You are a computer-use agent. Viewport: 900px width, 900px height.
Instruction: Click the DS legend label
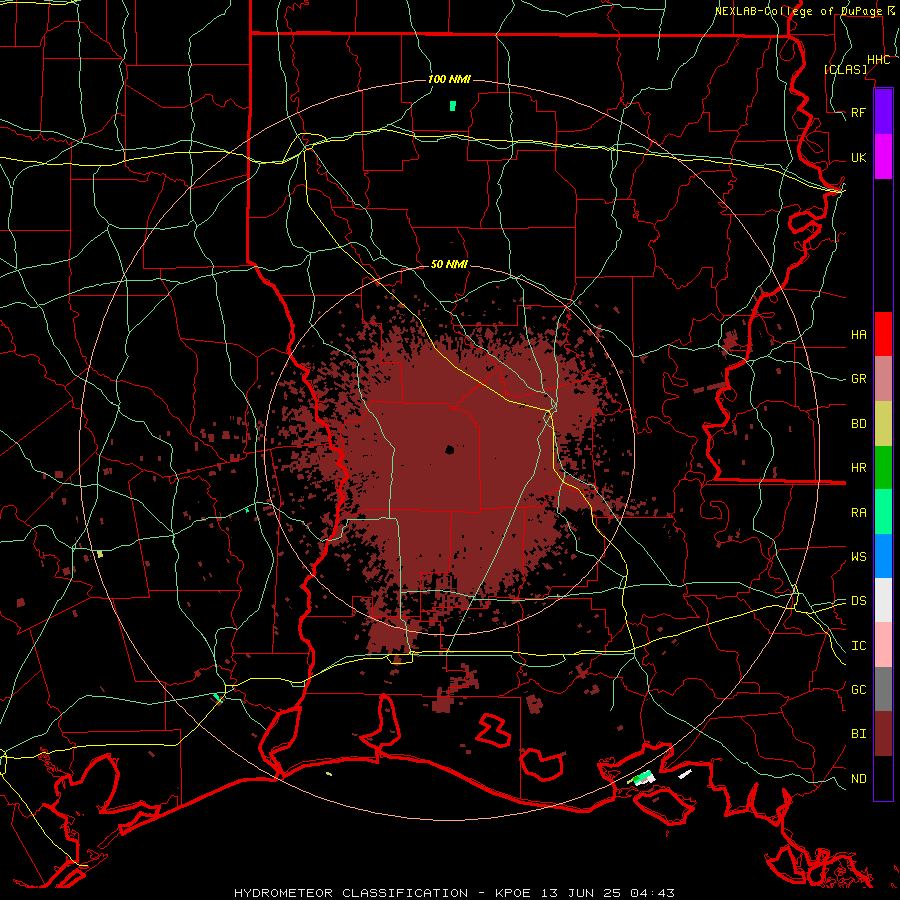coord(859,600)
